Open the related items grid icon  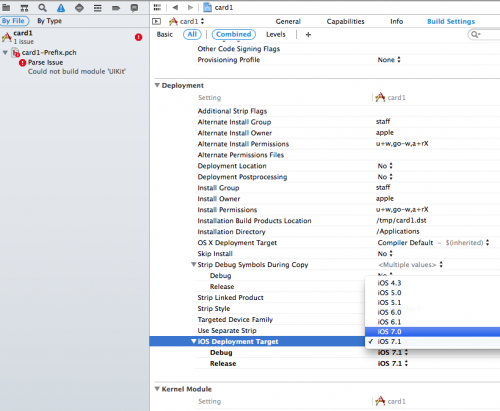pos(157,7)
